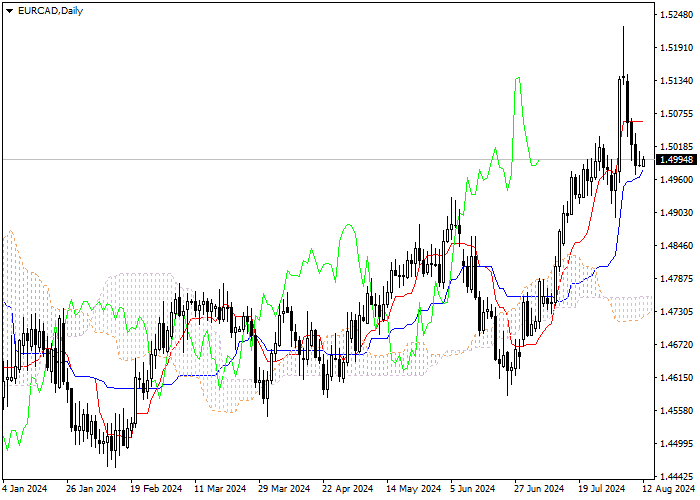Image resolution: width=700 pixels, height=500 pixels.
Task: Click the tallest candle wick near 1.52480
Action: point(623,51)
